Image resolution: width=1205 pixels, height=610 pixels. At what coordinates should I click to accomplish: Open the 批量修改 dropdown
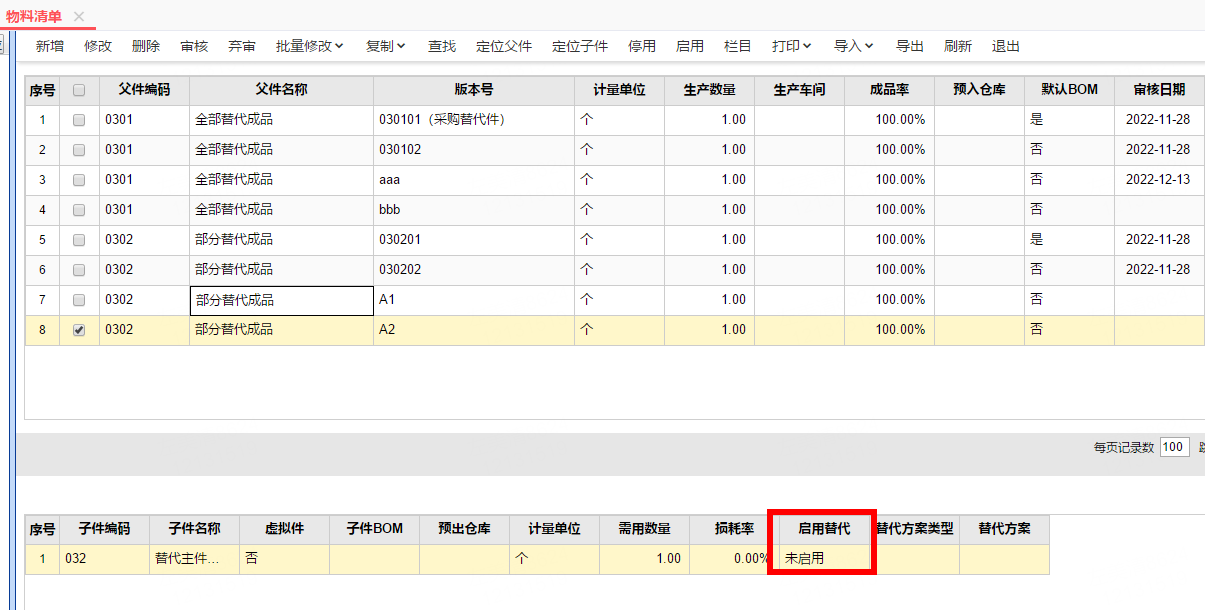(310, 46)
